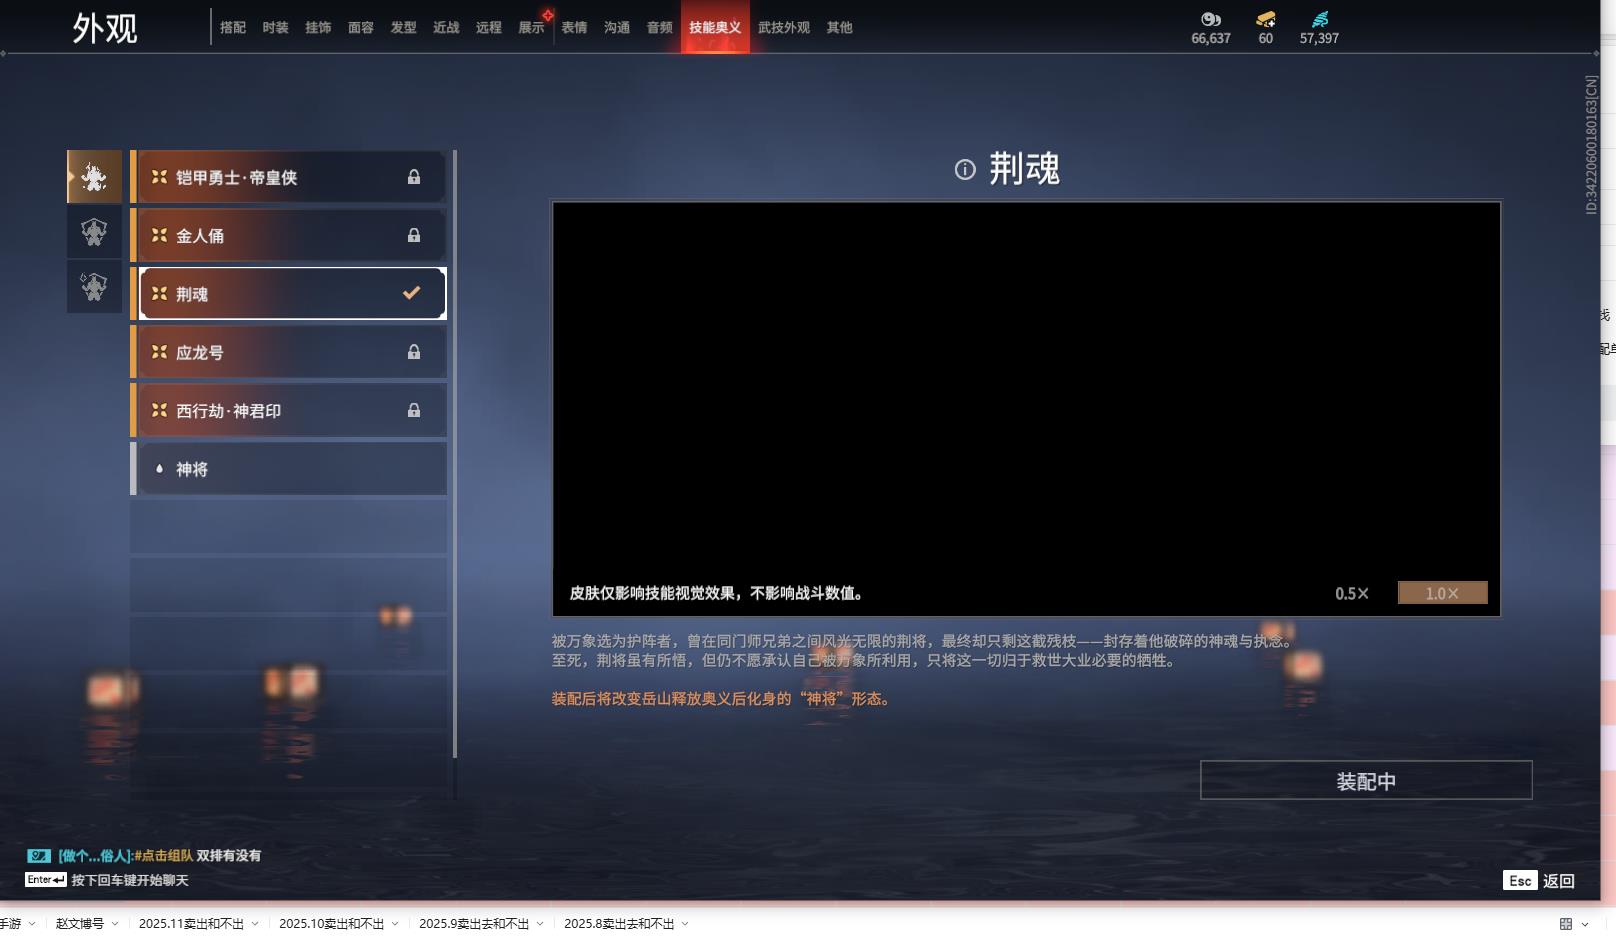Set preview speed to 1.0×

(x=1442, y=593)
